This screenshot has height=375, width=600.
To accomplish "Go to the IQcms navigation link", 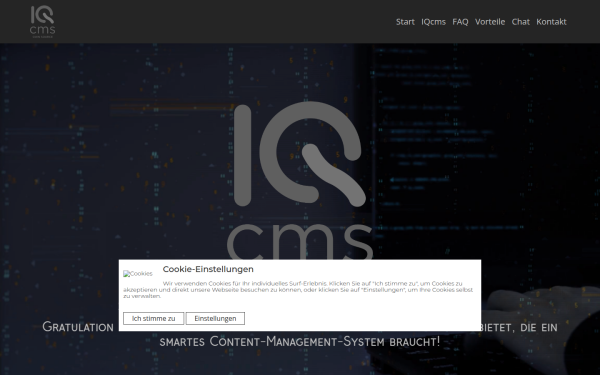I will point(434,22).
